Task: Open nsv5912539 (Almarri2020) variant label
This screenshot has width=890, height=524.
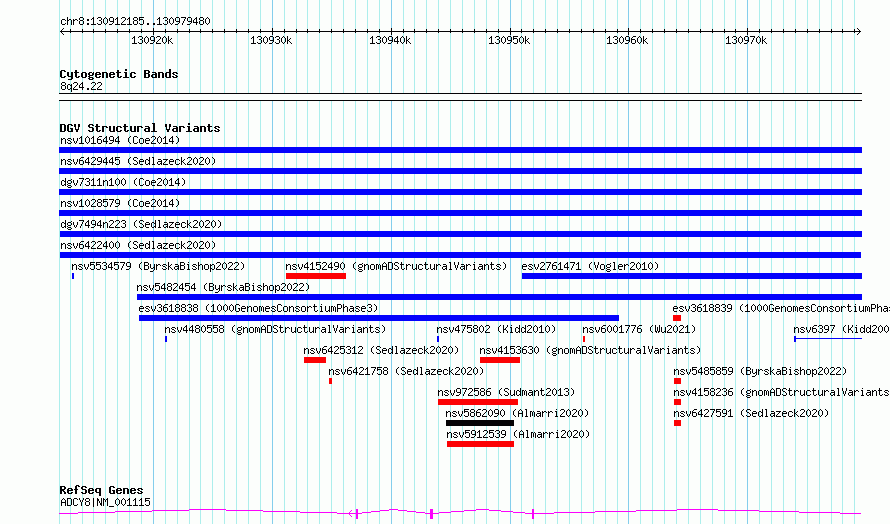Action: click(518, 434)
